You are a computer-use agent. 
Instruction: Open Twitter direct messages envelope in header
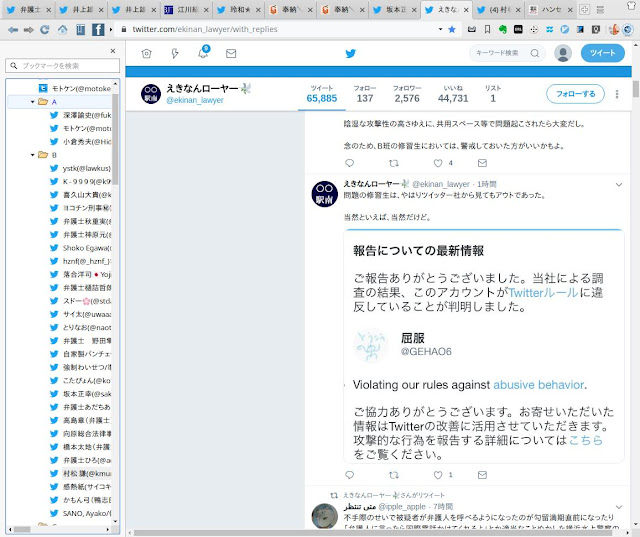[231, 53]
